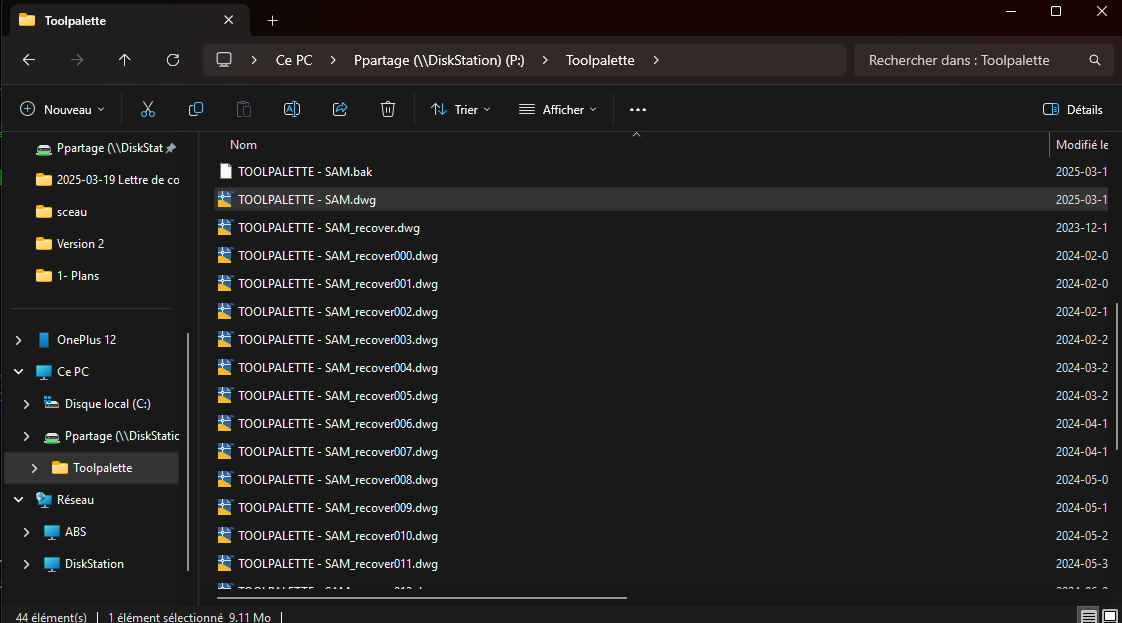
Task: Navigate back with the Back arrow
Action: coord(29,60)
